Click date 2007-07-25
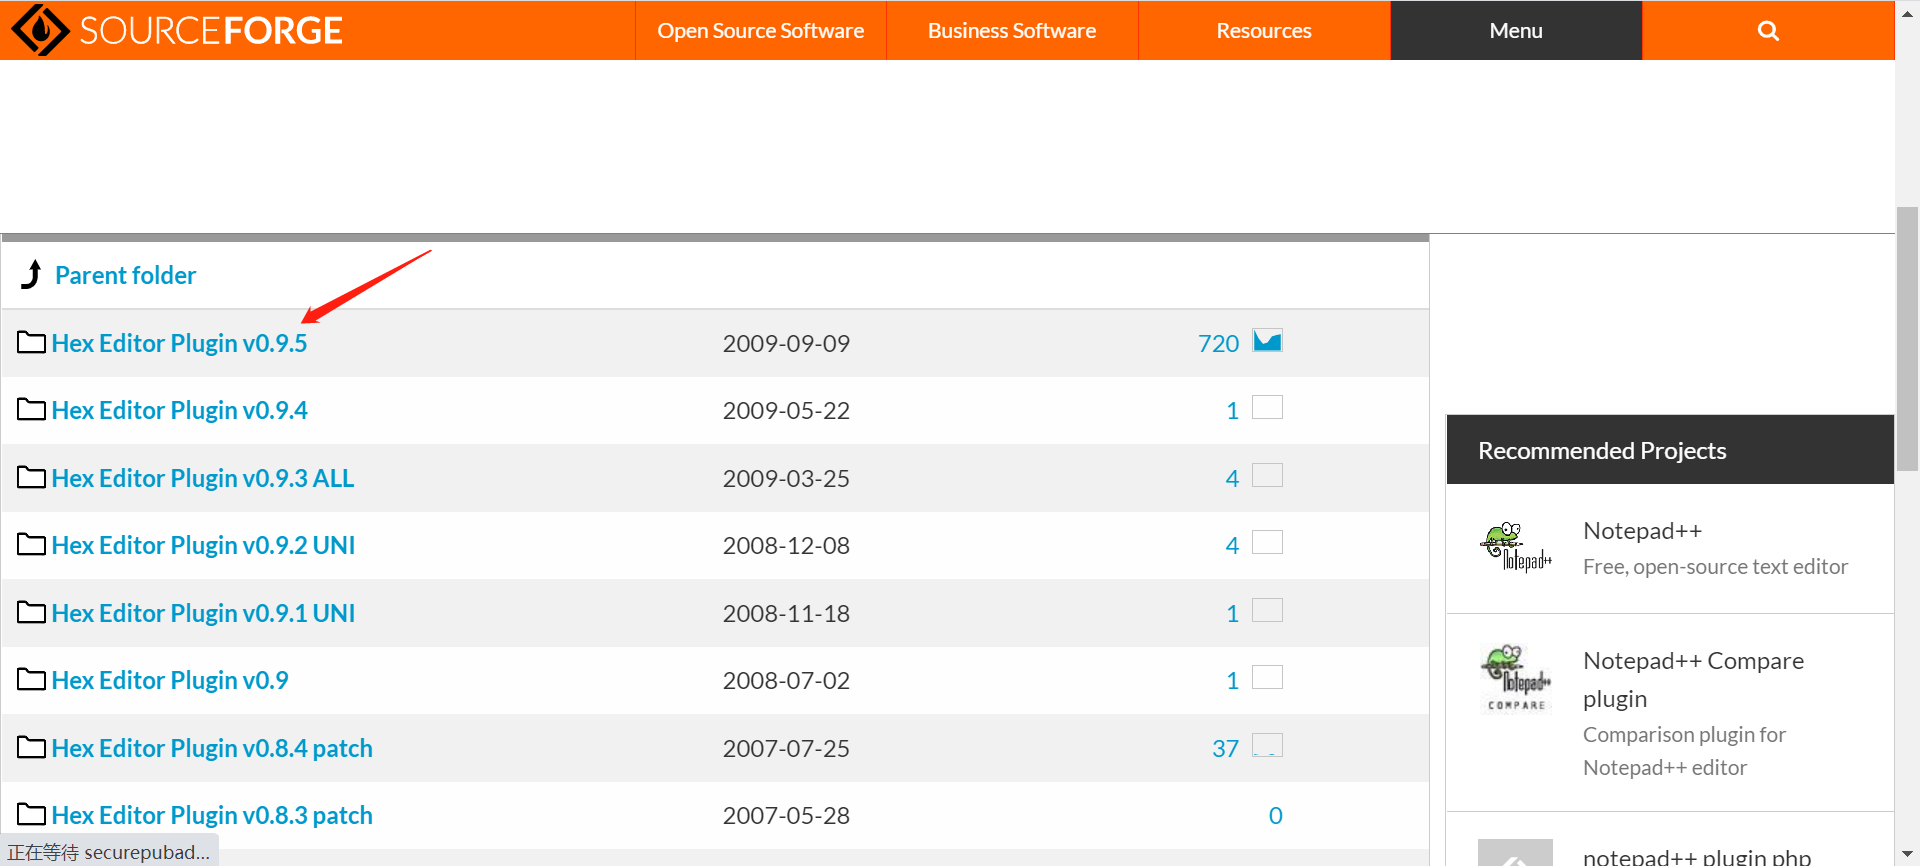 click(786, 748)
